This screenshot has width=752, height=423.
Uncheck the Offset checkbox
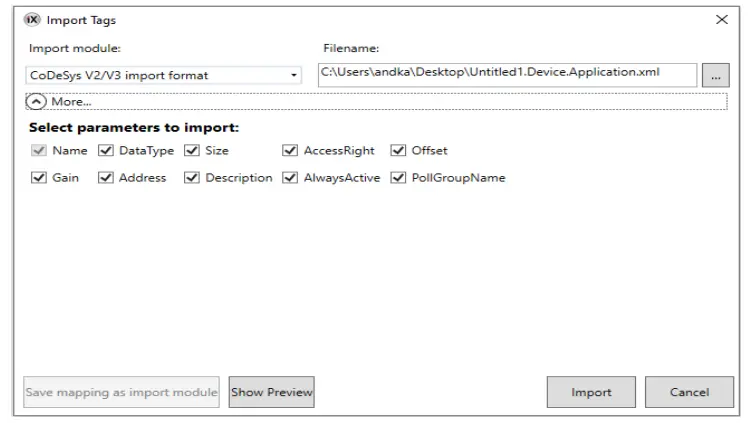[398, 151]
